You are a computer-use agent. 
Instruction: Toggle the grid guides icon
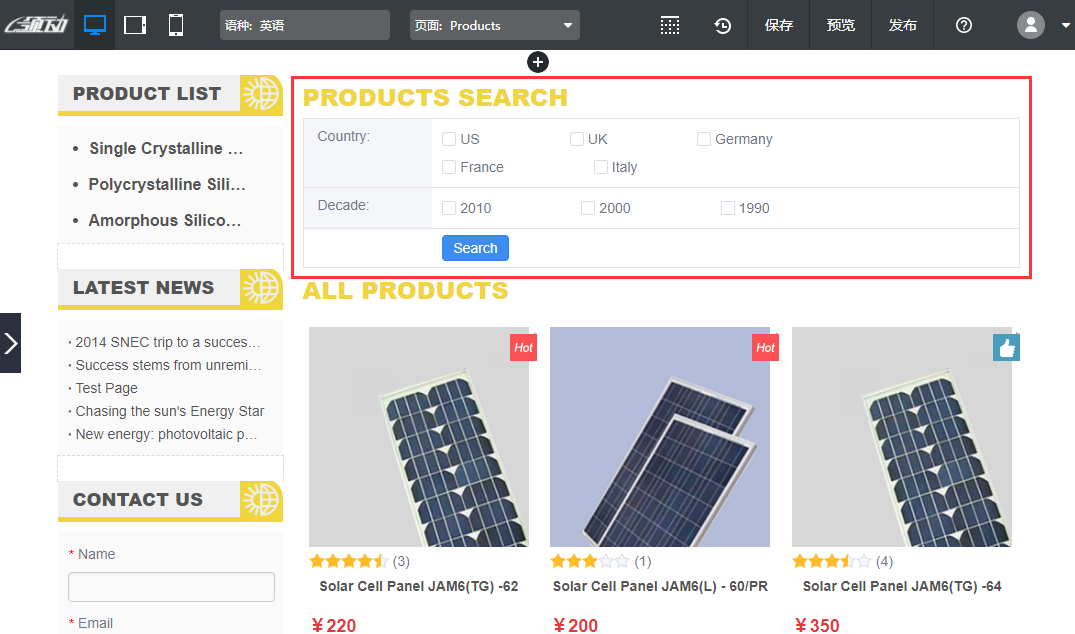tap(670, 25)
